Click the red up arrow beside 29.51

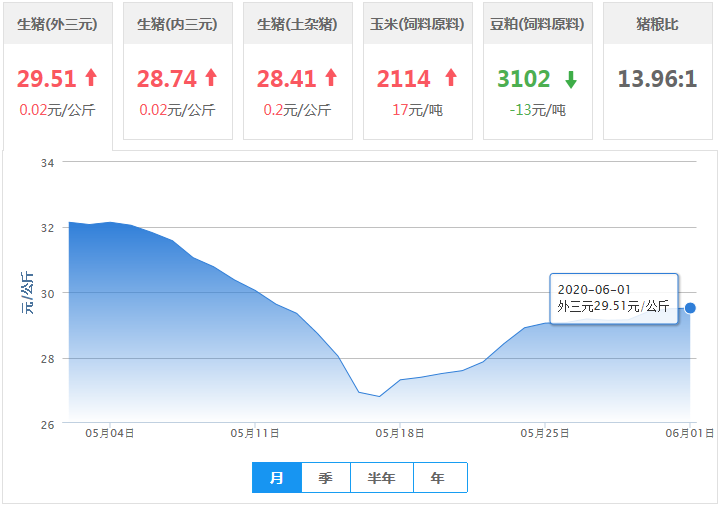pyautogui.click(x=91, y=77)
